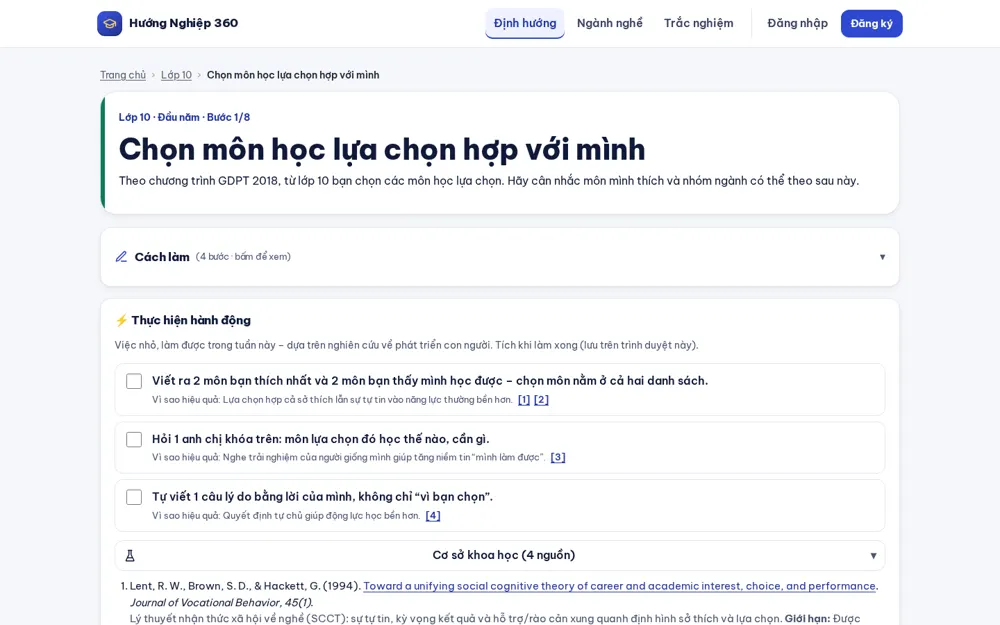Click the page title Chọn môn học lựa chọn hợp với mình

pos(381,150)
